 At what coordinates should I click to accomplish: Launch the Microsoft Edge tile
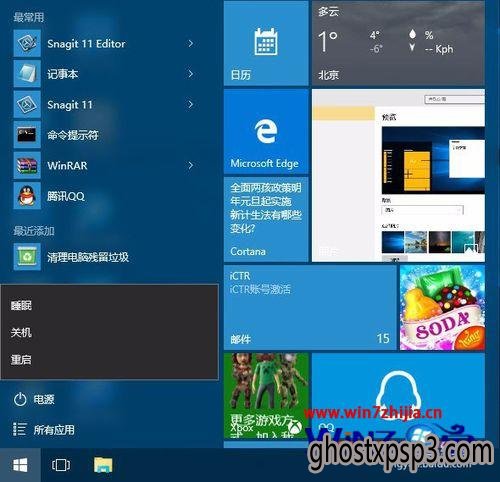pyautogui.click(x=266, y=131)
